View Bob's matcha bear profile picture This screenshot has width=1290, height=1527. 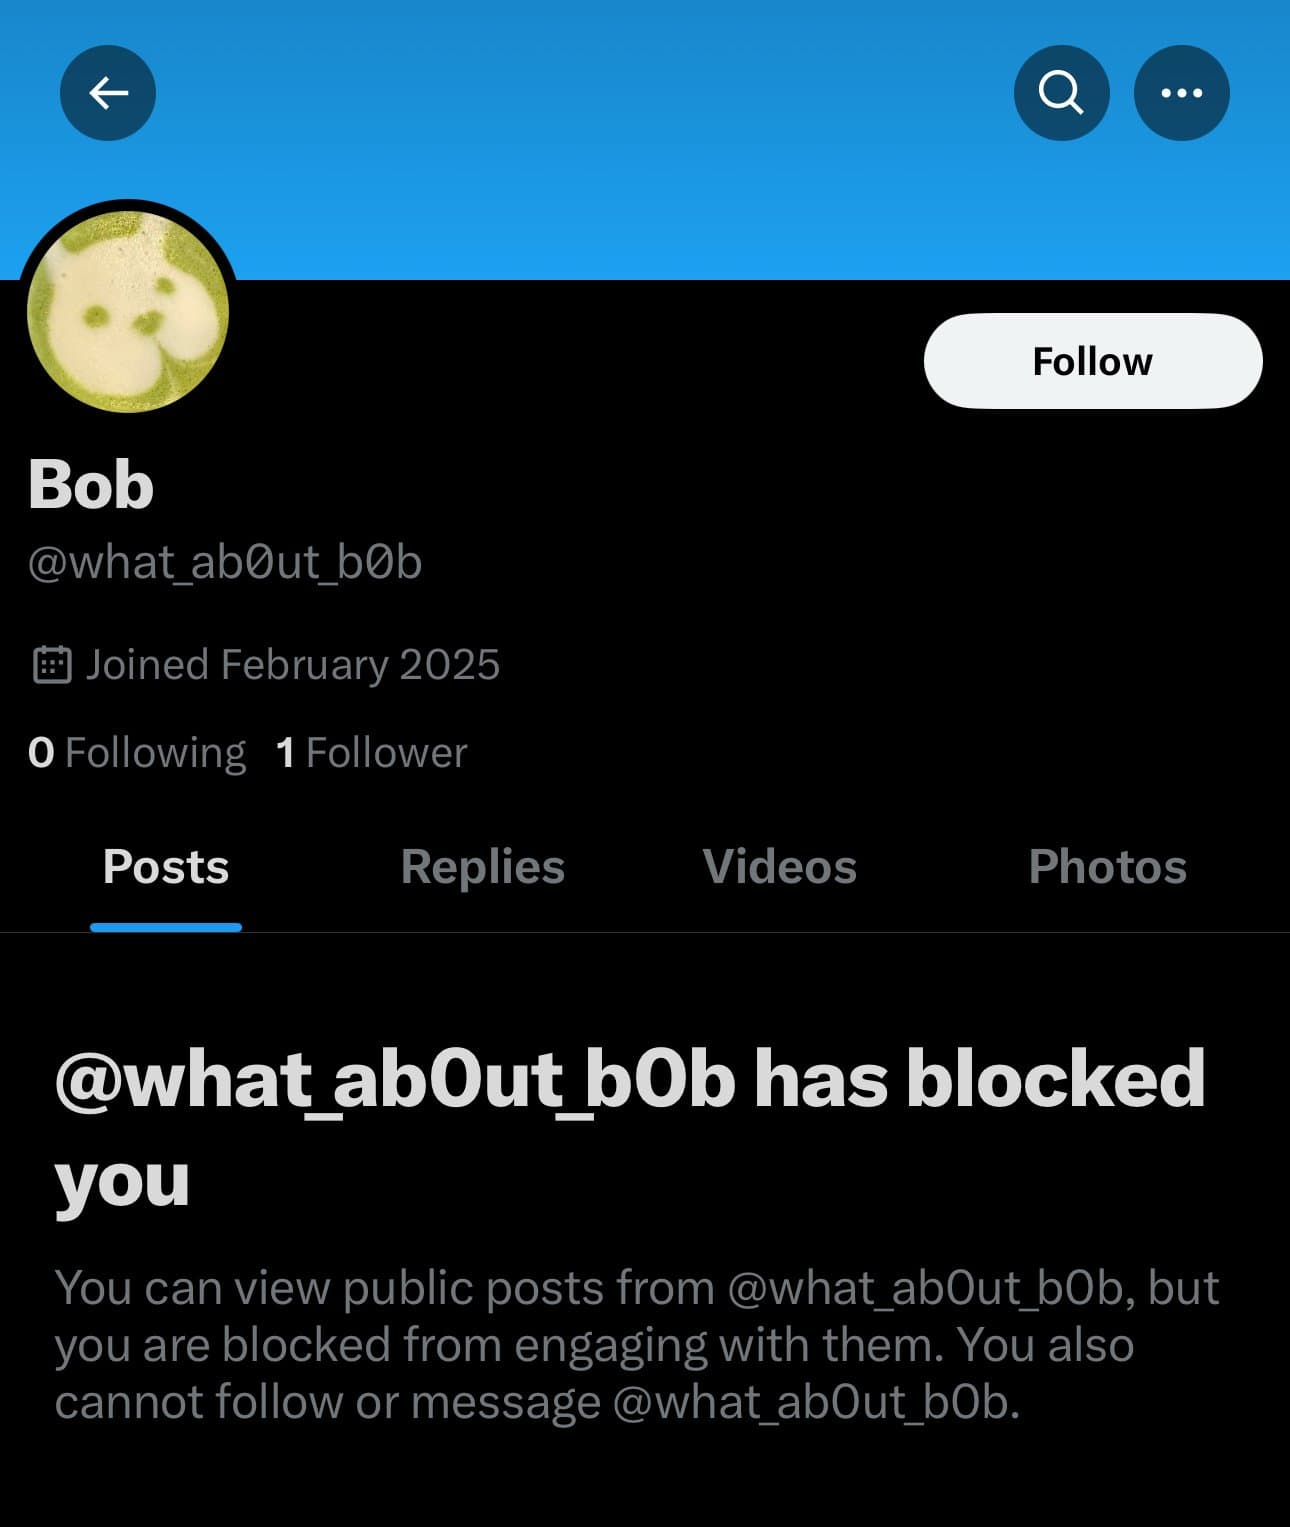click(x=128, y=311)
